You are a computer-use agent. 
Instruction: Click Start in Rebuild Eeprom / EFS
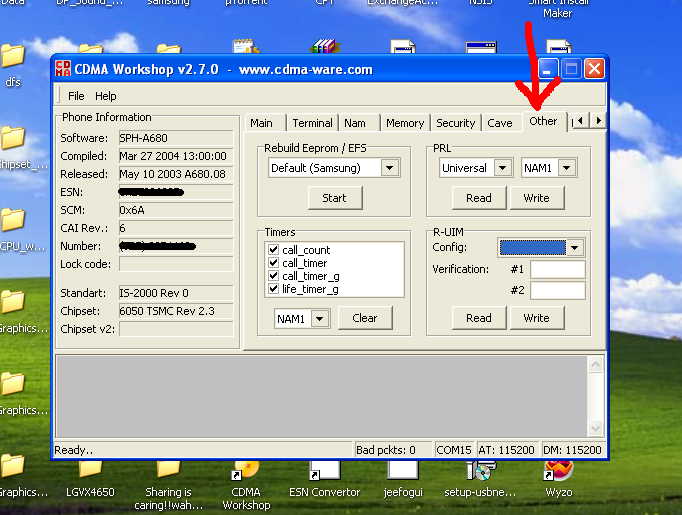point(334,198)
